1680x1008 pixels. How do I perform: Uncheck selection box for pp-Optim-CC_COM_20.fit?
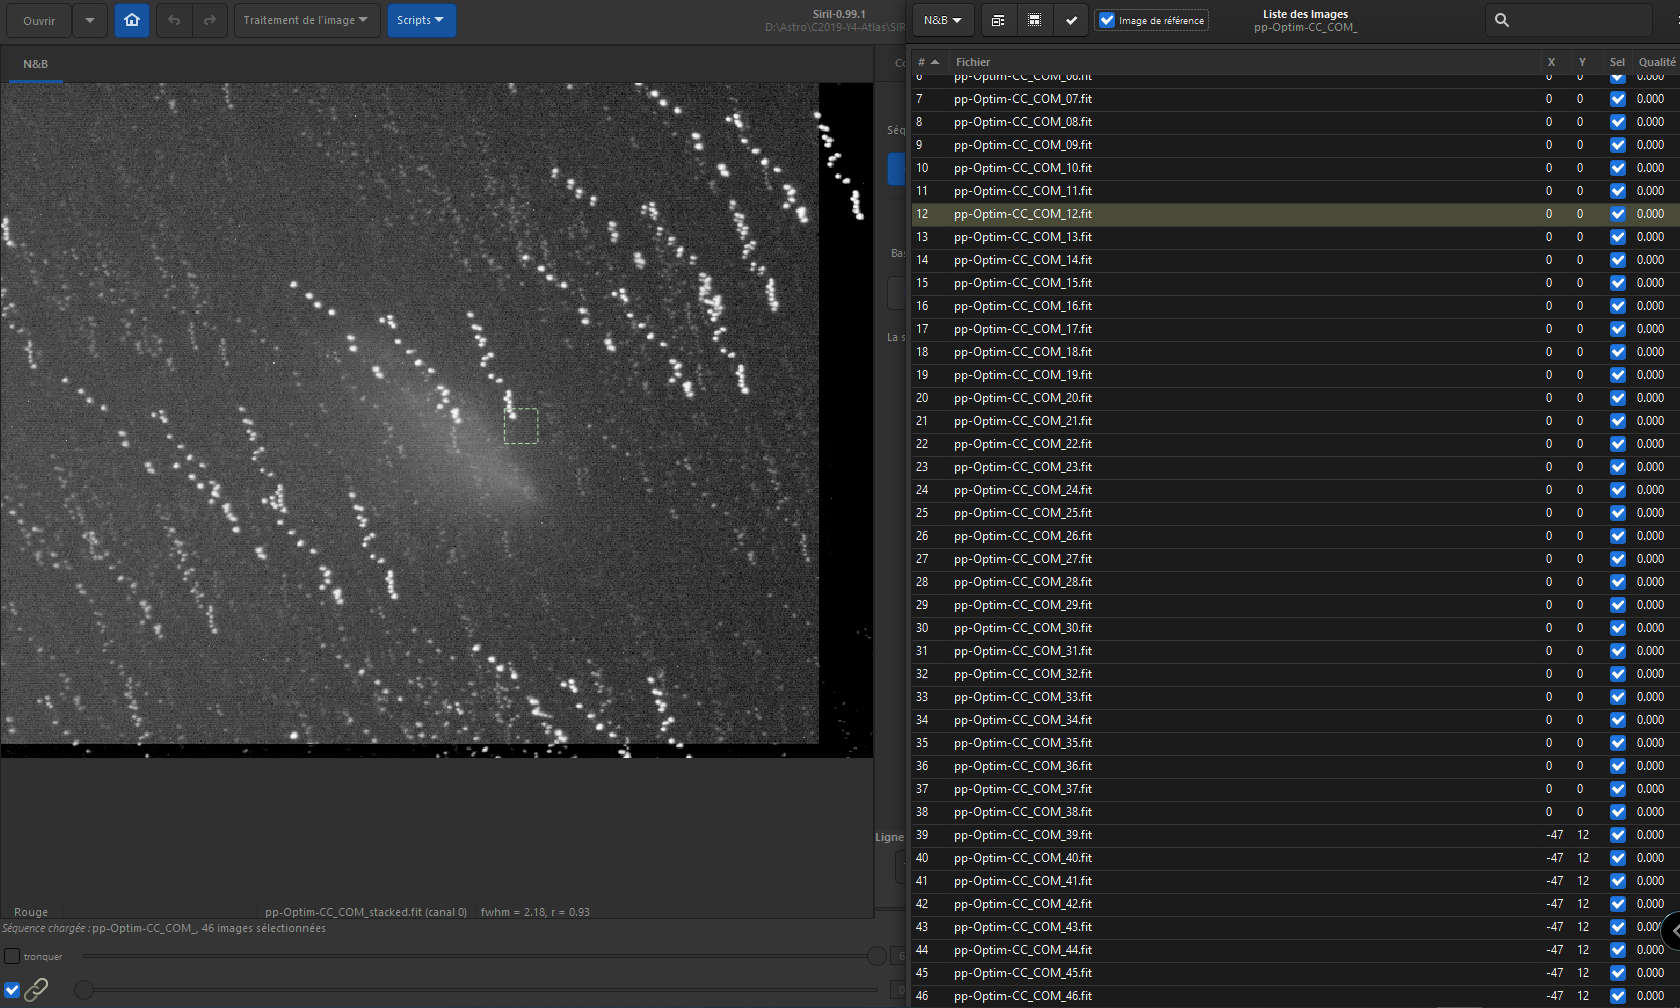[x=1617, y=398]
